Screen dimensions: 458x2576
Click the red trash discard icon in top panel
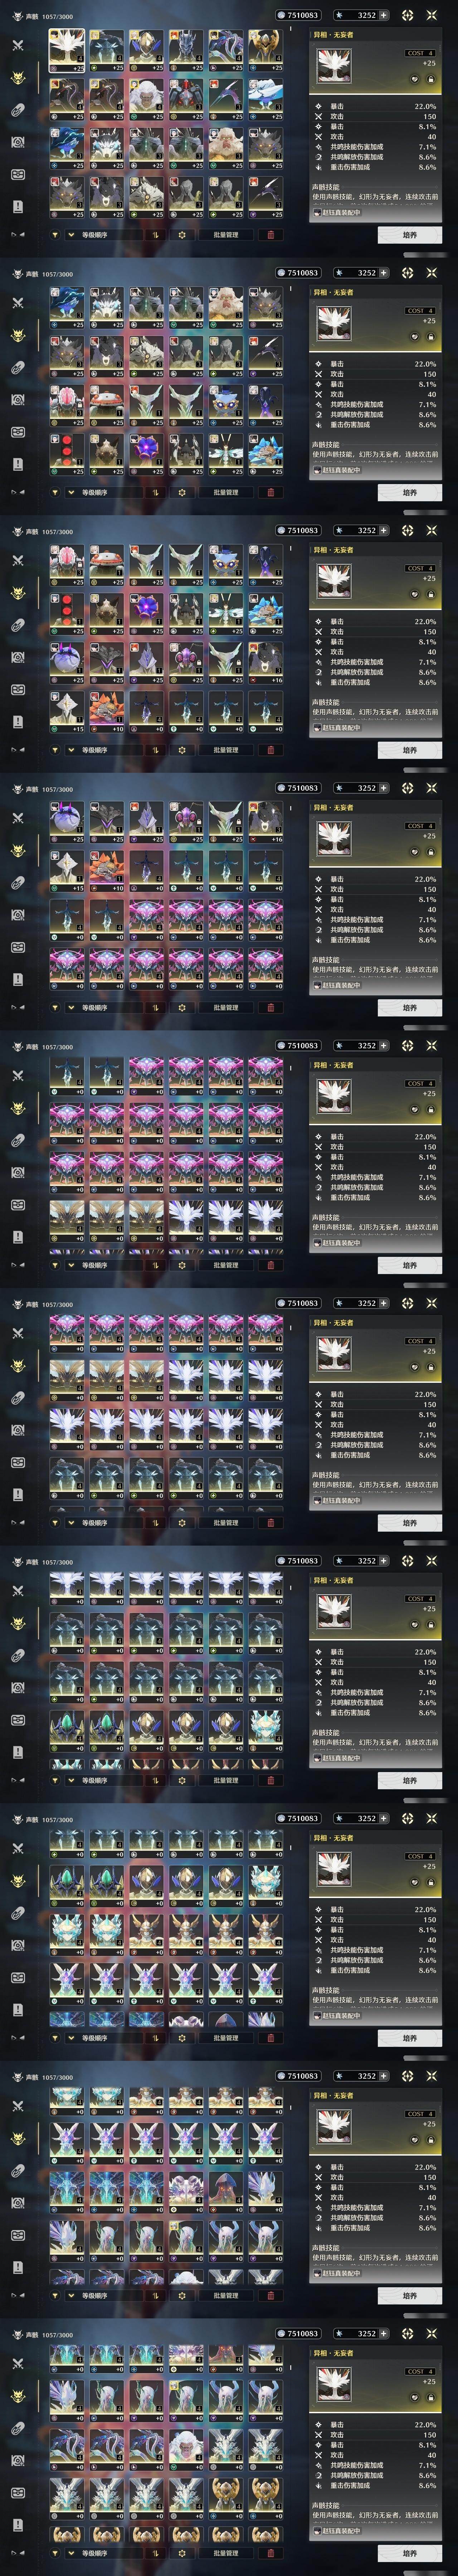[x=270, y=235]
